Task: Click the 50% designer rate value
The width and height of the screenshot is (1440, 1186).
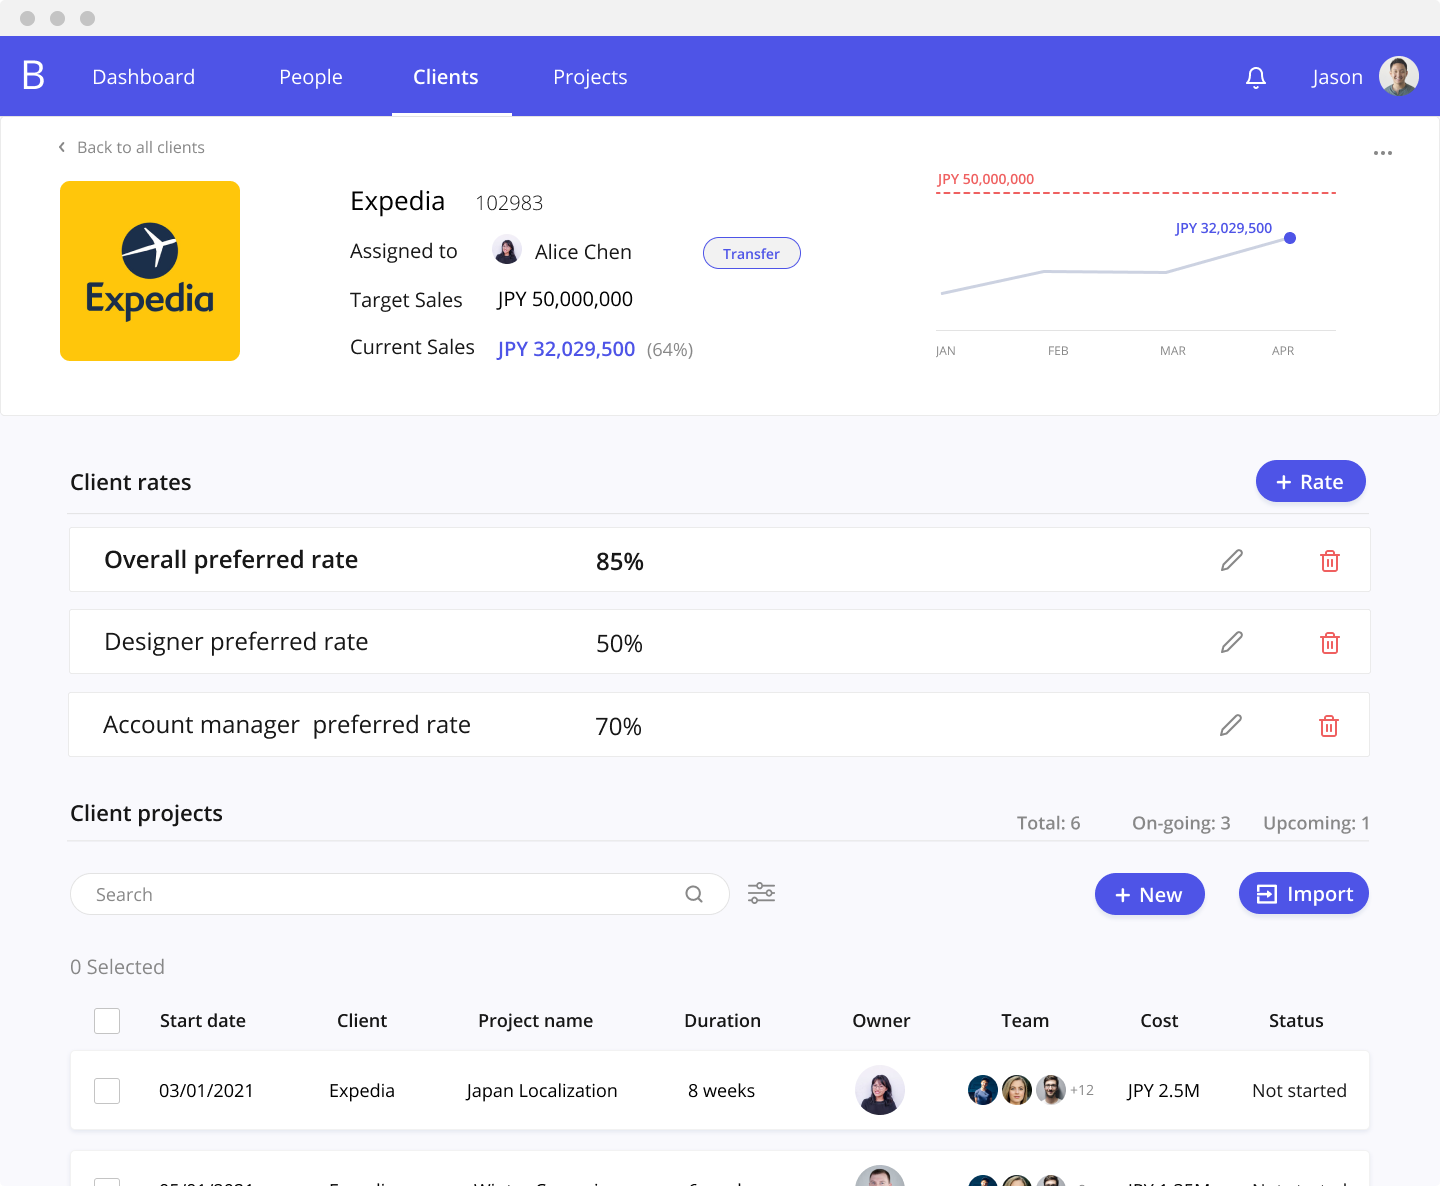Action: click(x=620, y=644)
